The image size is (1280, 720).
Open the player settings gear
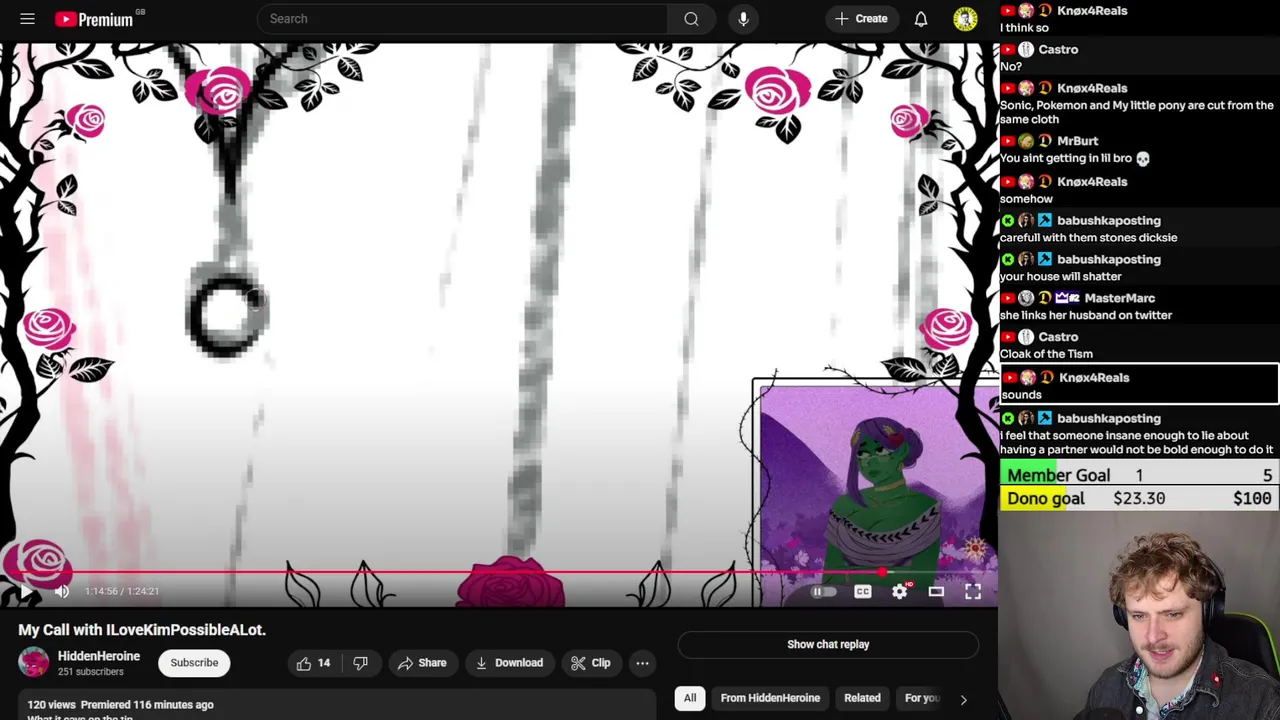coord(900,591)
